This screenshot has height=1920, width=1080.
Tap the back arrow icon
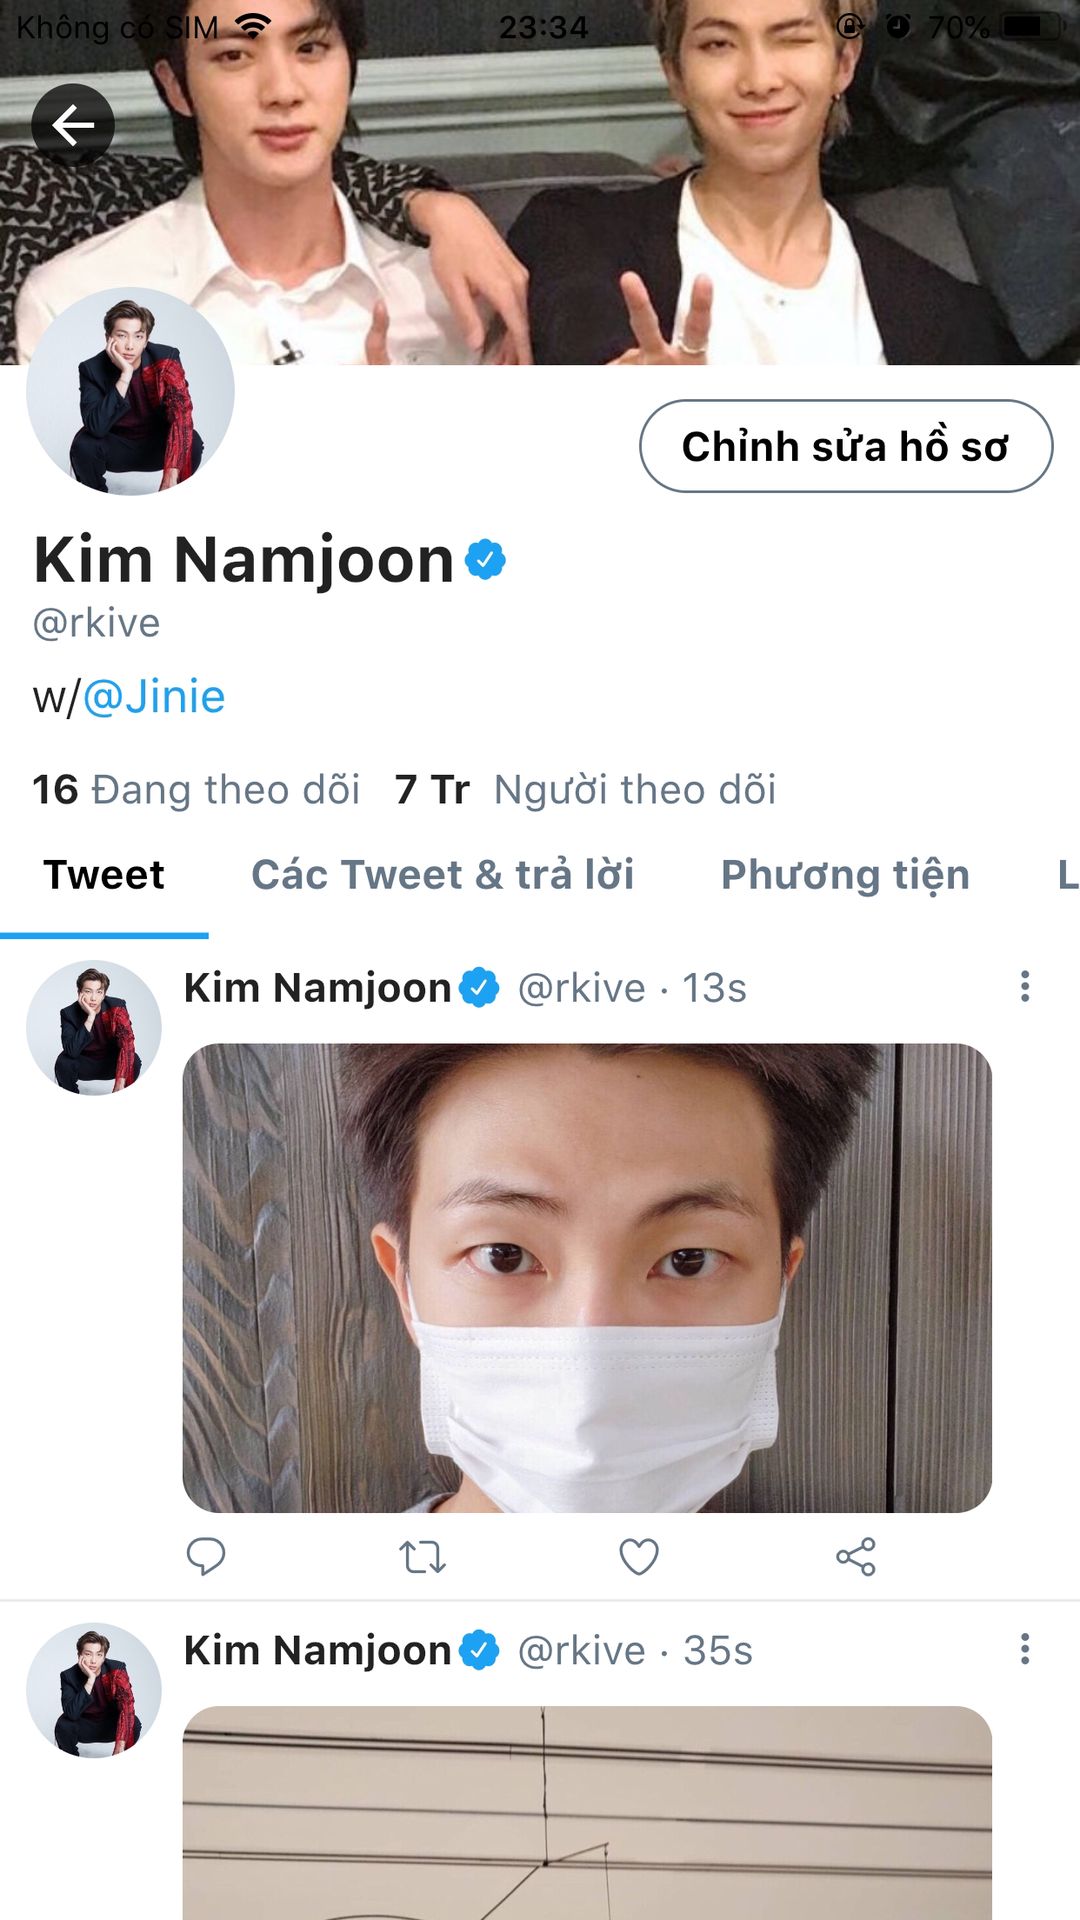tap(73, 125)
